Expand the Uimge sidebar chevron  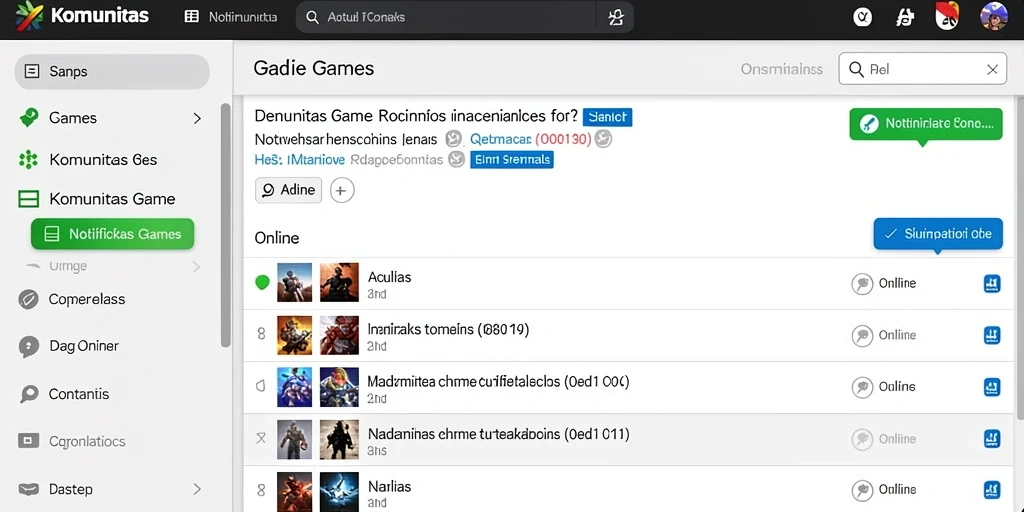tap(197, 266)
